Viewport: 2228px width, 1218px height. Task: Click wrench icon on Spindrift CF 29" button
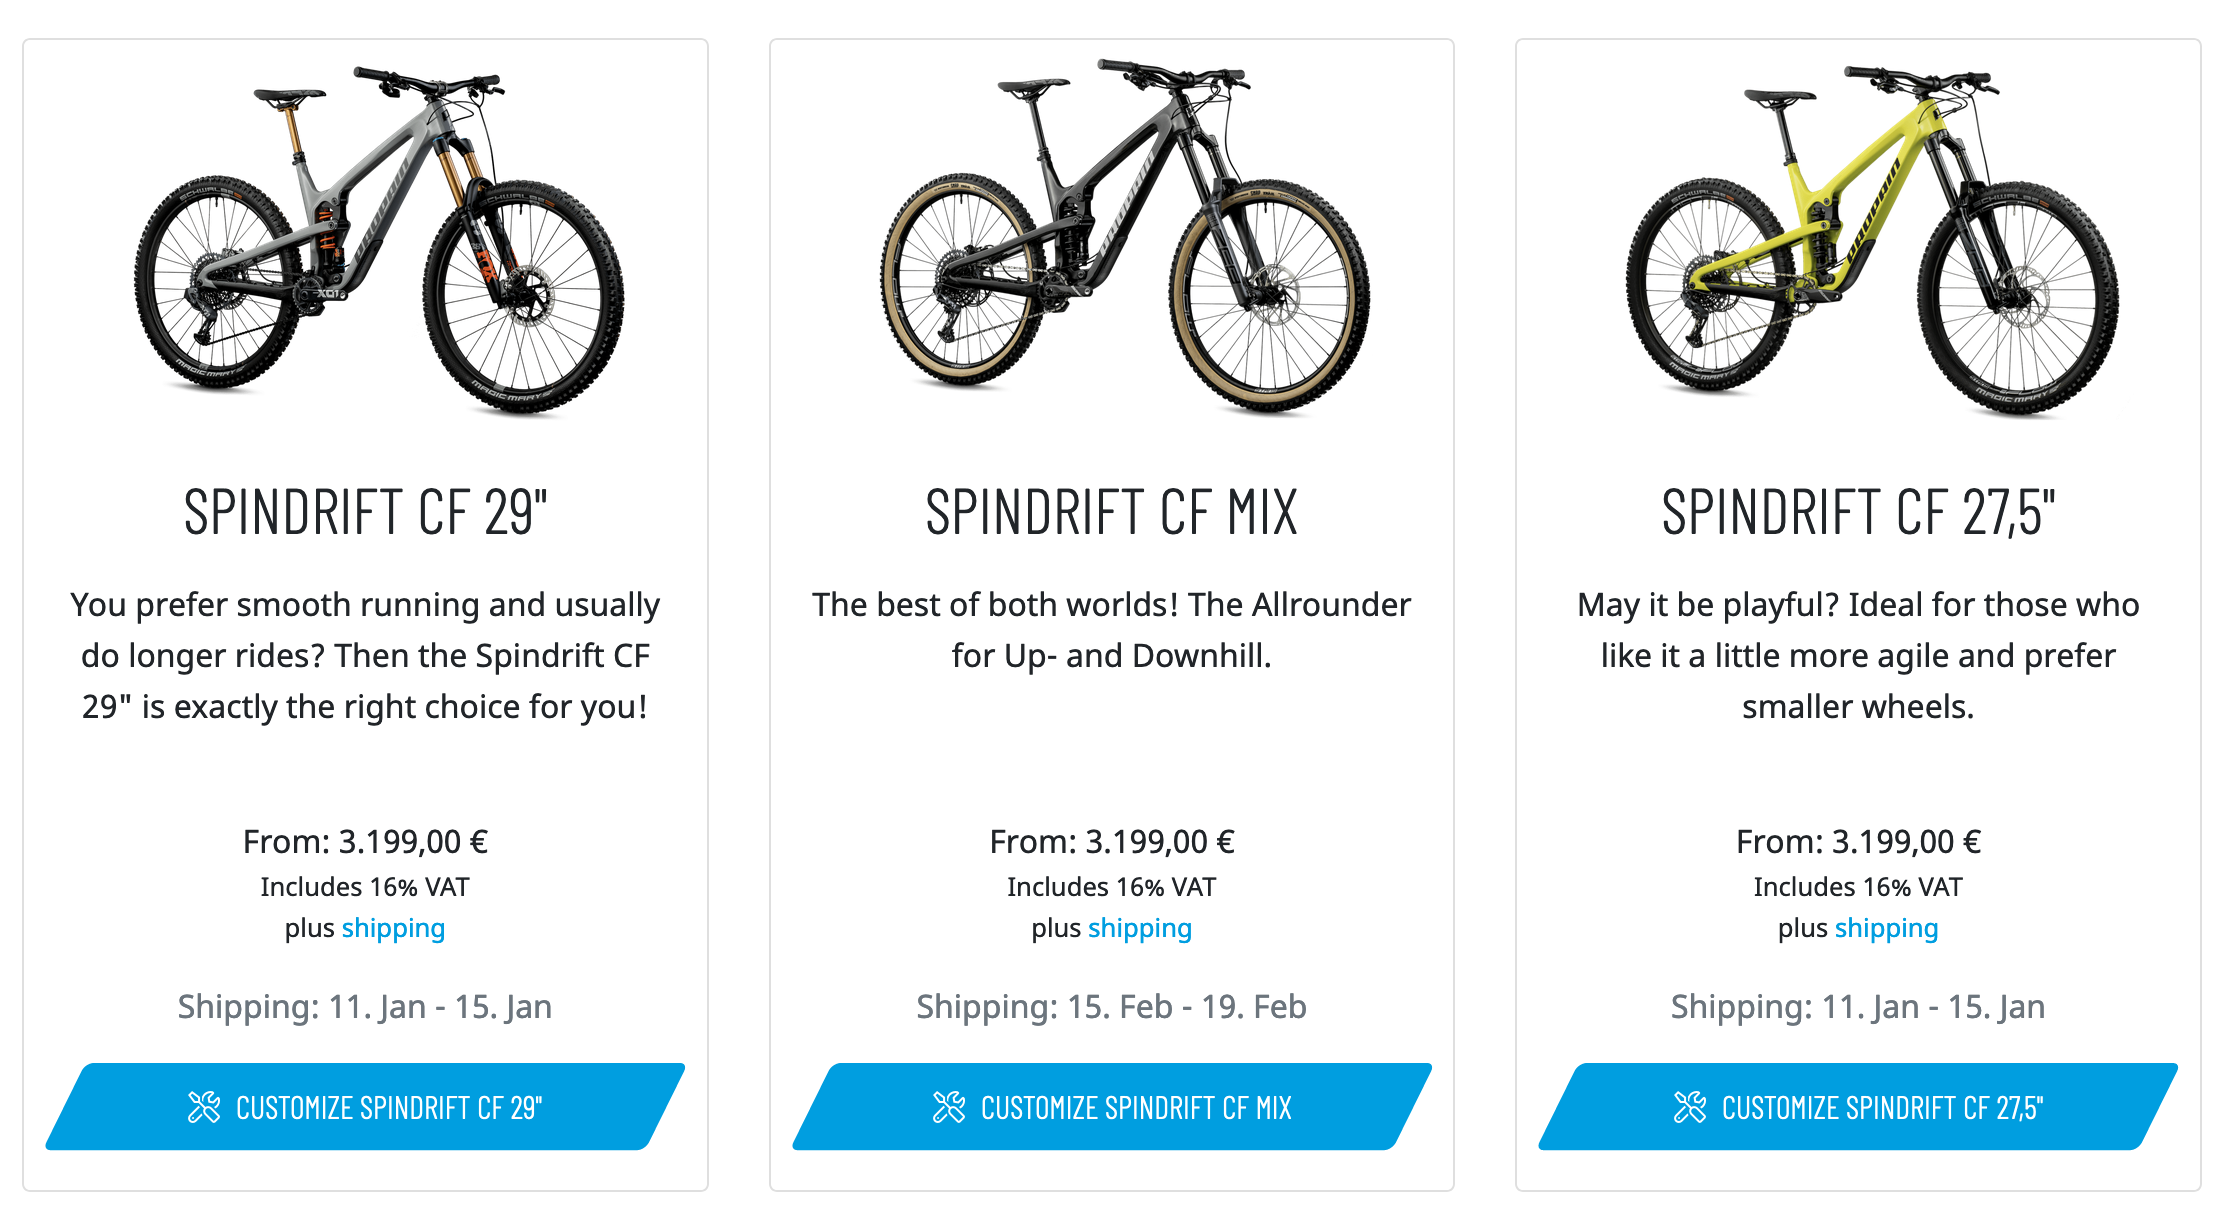(204, 1107)
